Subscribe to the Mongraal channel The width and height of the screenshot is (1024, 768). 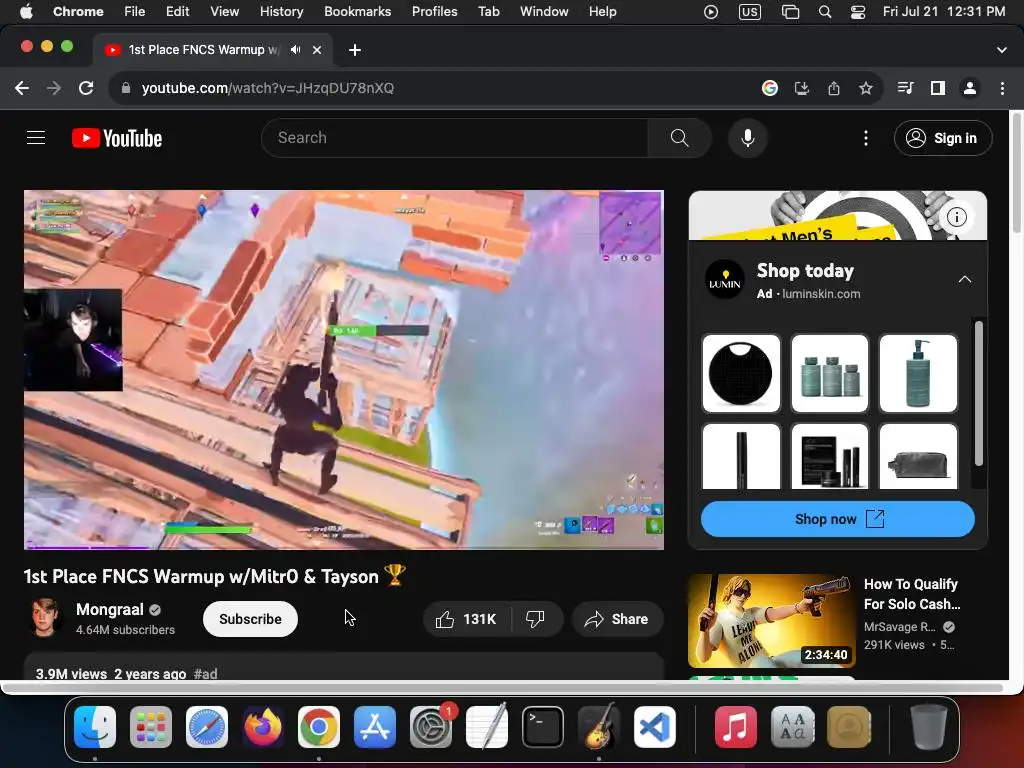tap(250, 619)
